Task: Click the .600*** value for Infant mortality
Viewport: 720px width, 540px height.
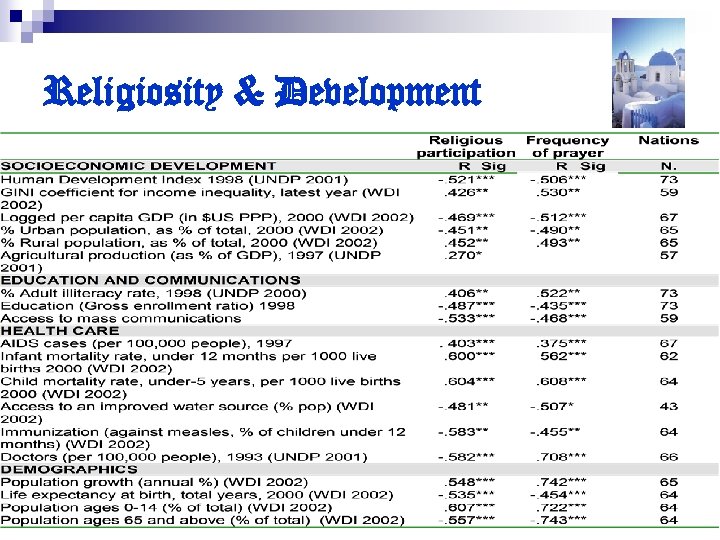Action: tap(469, 356)
